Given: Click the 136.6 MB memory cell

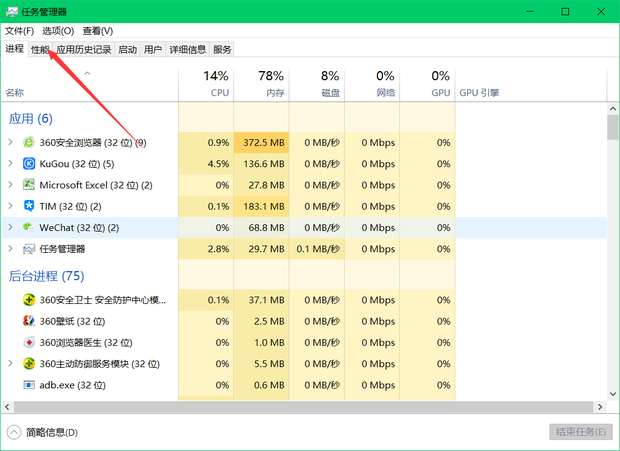Looking at the screenshot, I should [261, 164].
